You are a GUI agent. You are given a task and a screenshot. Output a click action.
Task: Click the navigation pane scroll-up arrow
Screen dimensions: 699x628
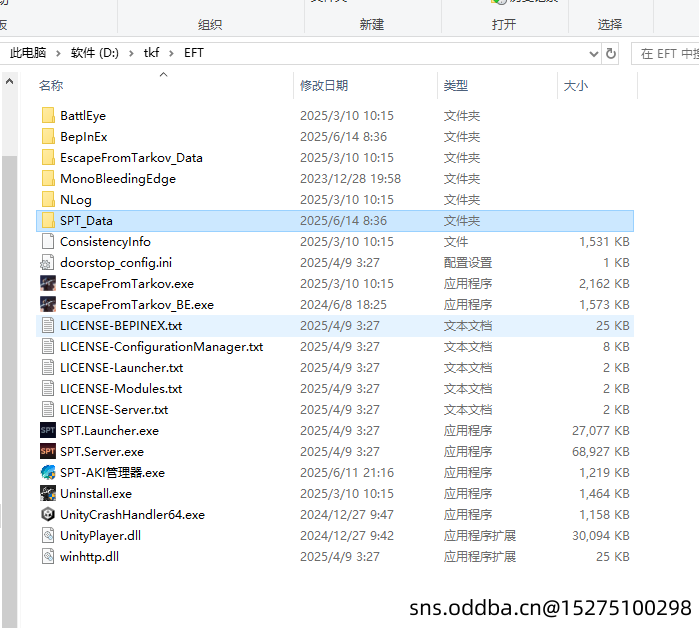(x=9, y=81)
